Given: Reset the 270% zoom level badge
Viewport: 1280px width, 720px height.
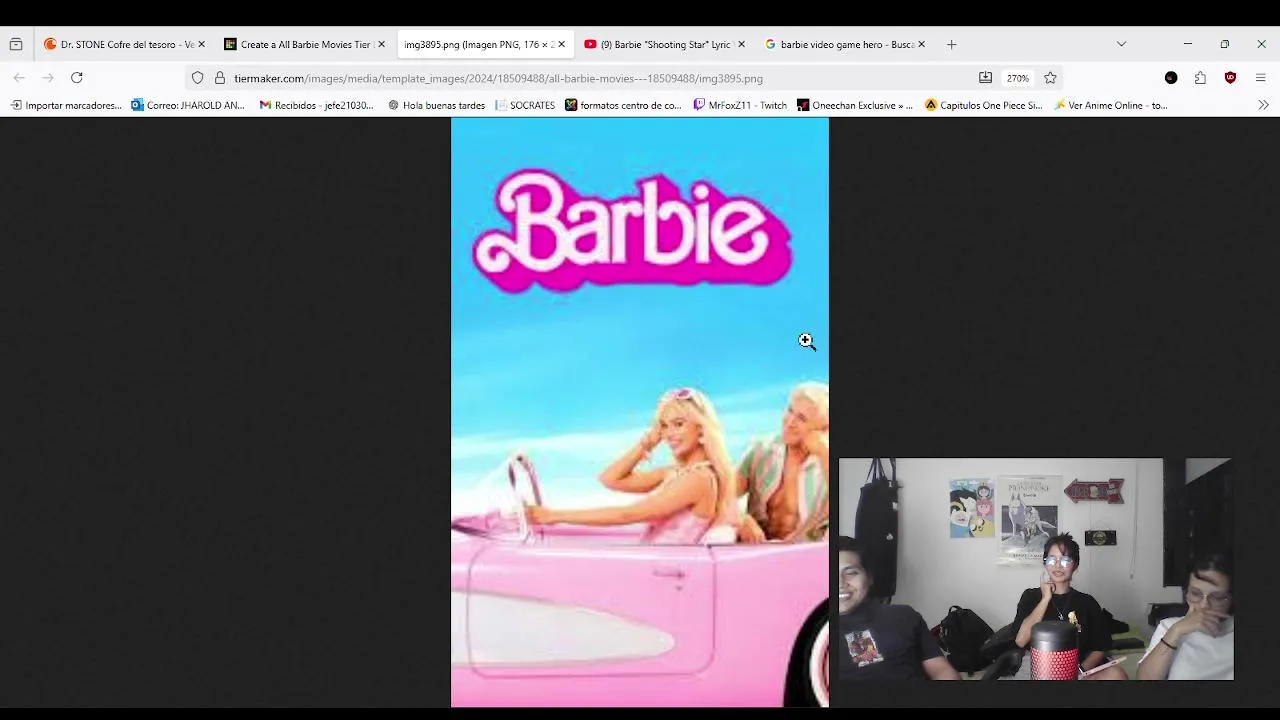Looking at the screenshot, I should (x=1017, y=78).
